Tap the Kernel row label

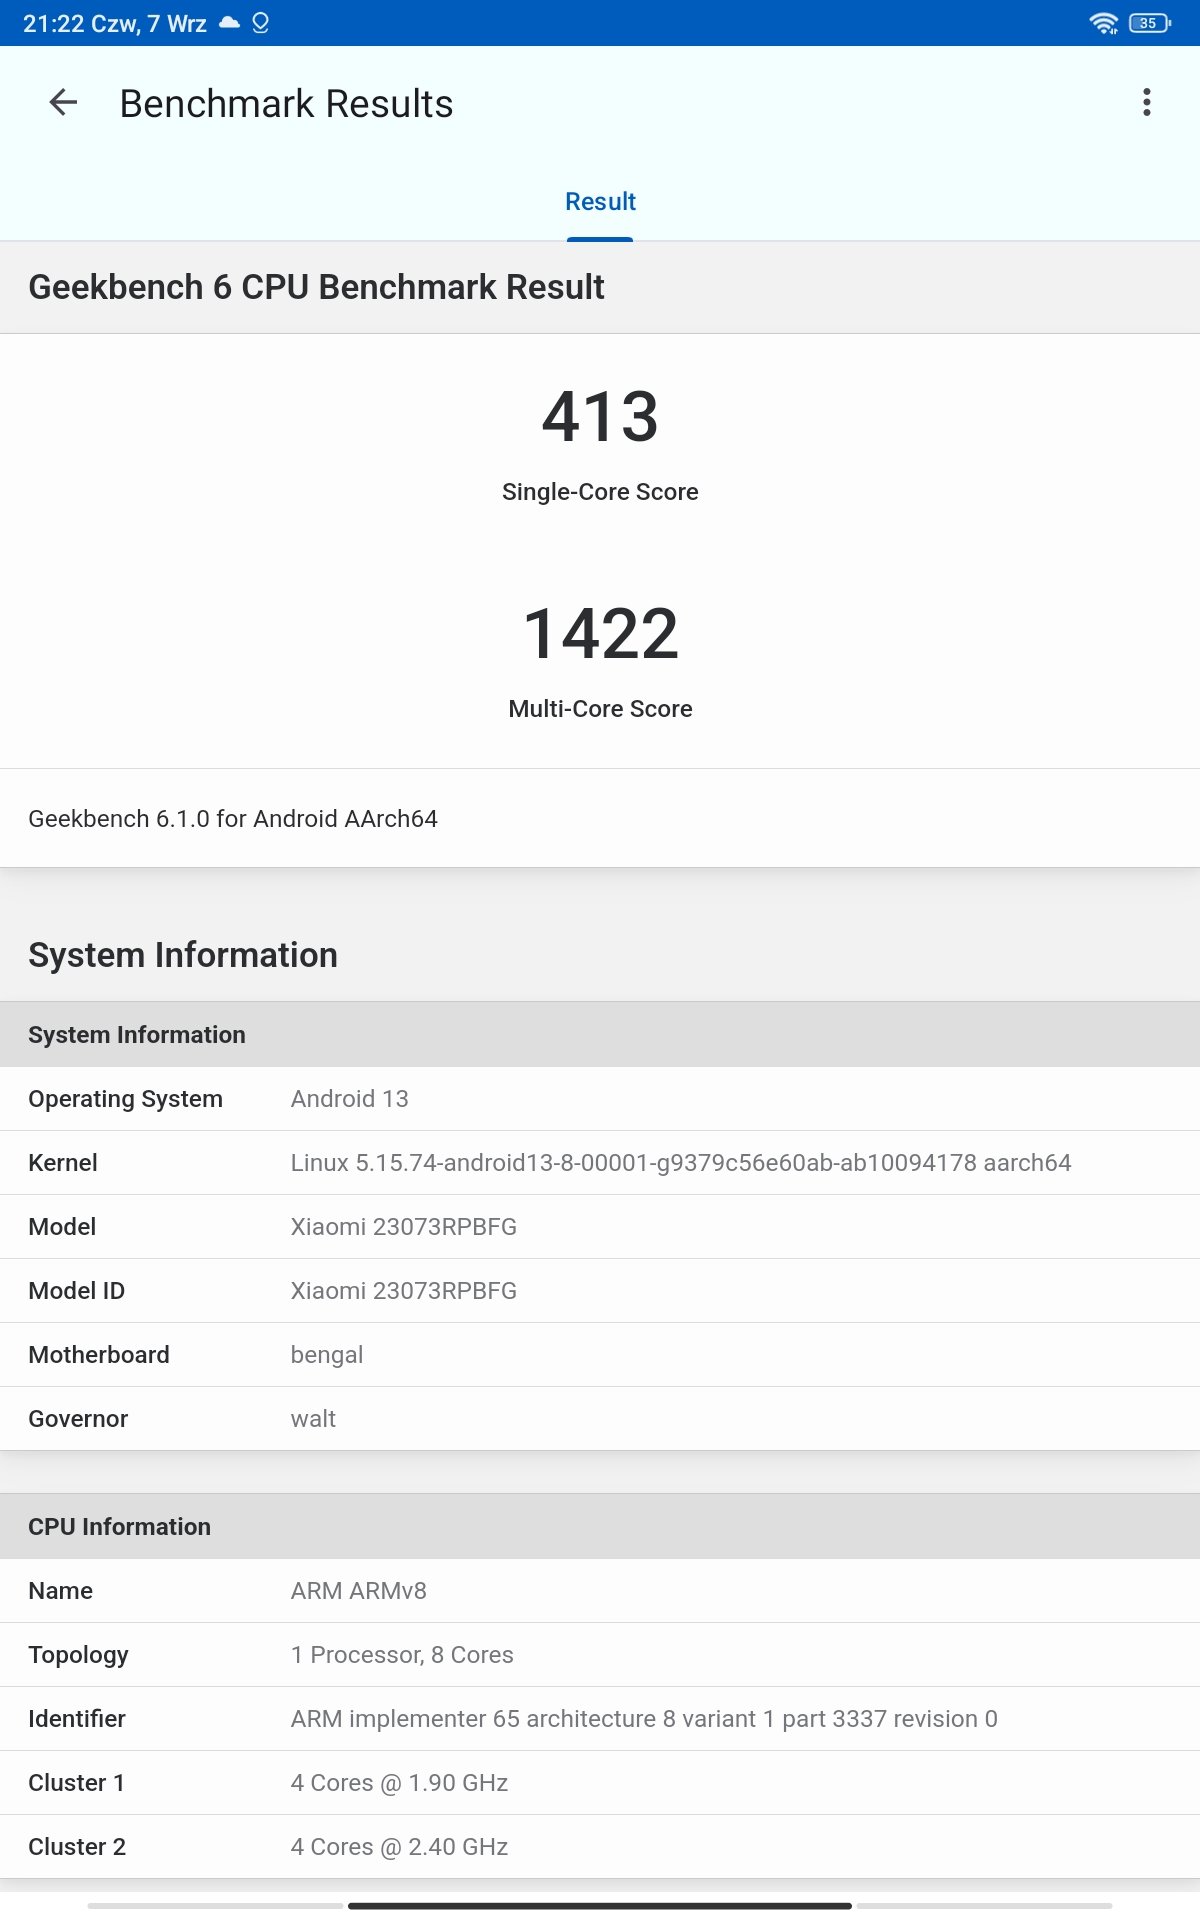point(63,1163)
